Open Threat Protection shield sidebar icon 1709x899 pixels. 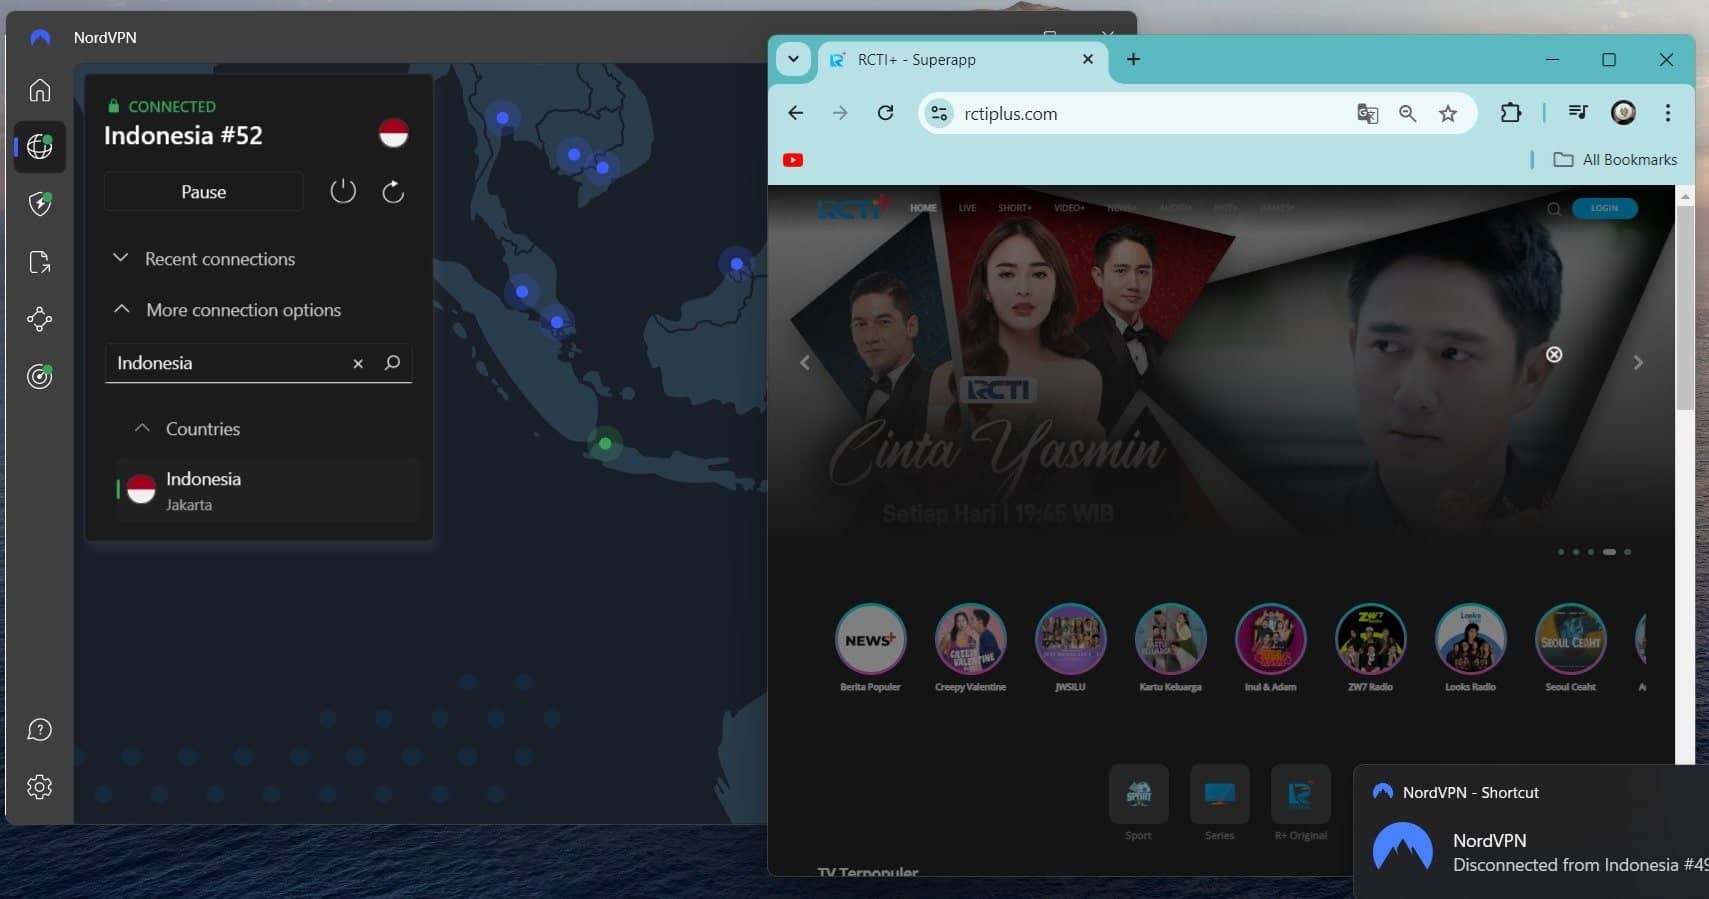tap(40, 204)
